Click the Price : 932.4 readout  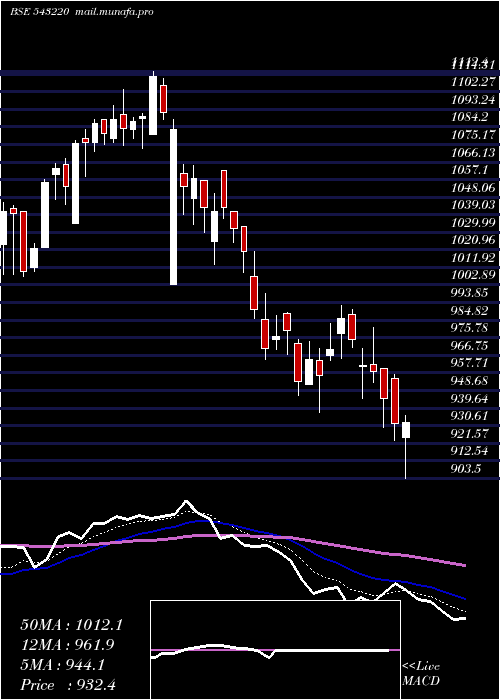(68, 685)
